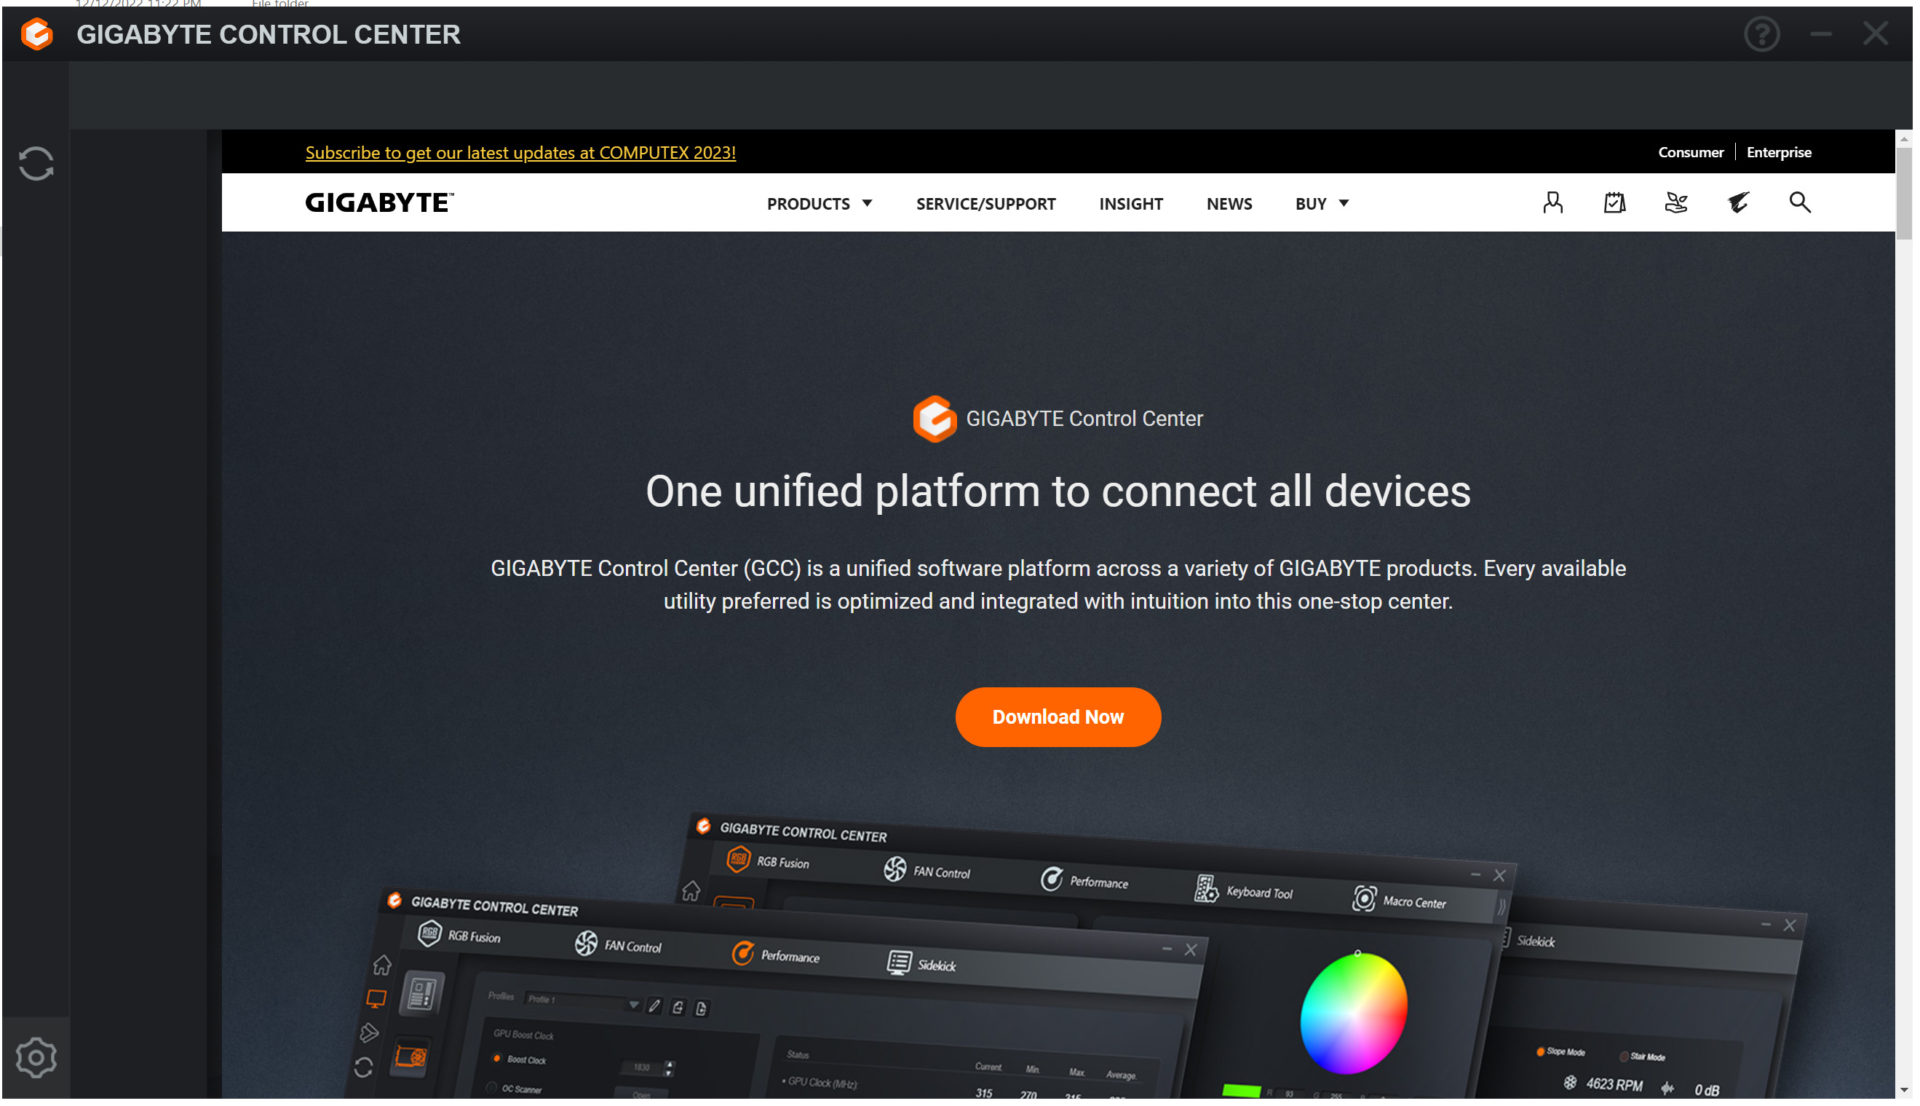The height and width of the screenshot is (1106, 1920).
Task: Open the settings gear in sidebar
Action: (x=36, y=1058)
